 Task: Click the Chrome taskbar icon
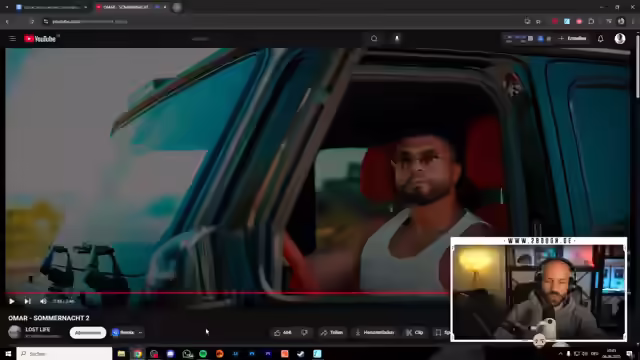[x=138, y=354]
